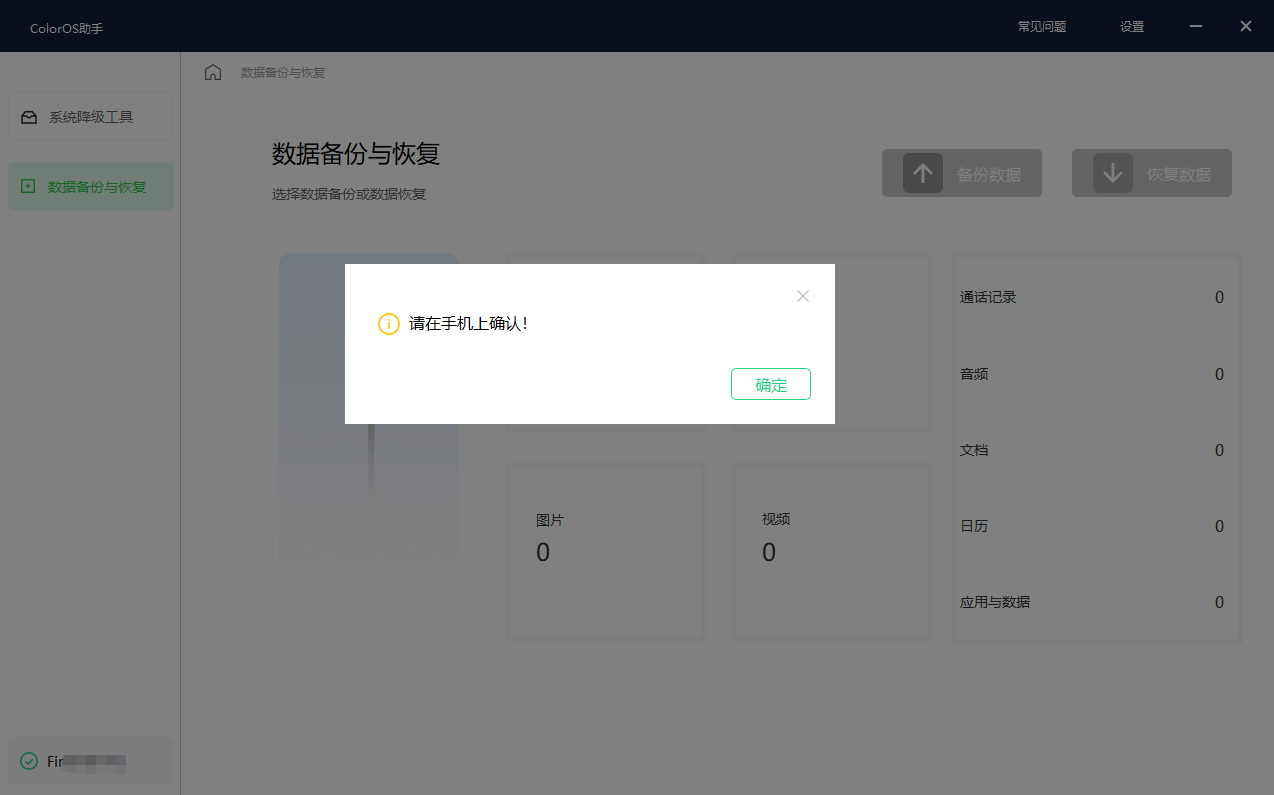The height and width of the screenshot is (795, 1274).
Task: Switch to the 系统降级工具 section
Action: [90, 116]
